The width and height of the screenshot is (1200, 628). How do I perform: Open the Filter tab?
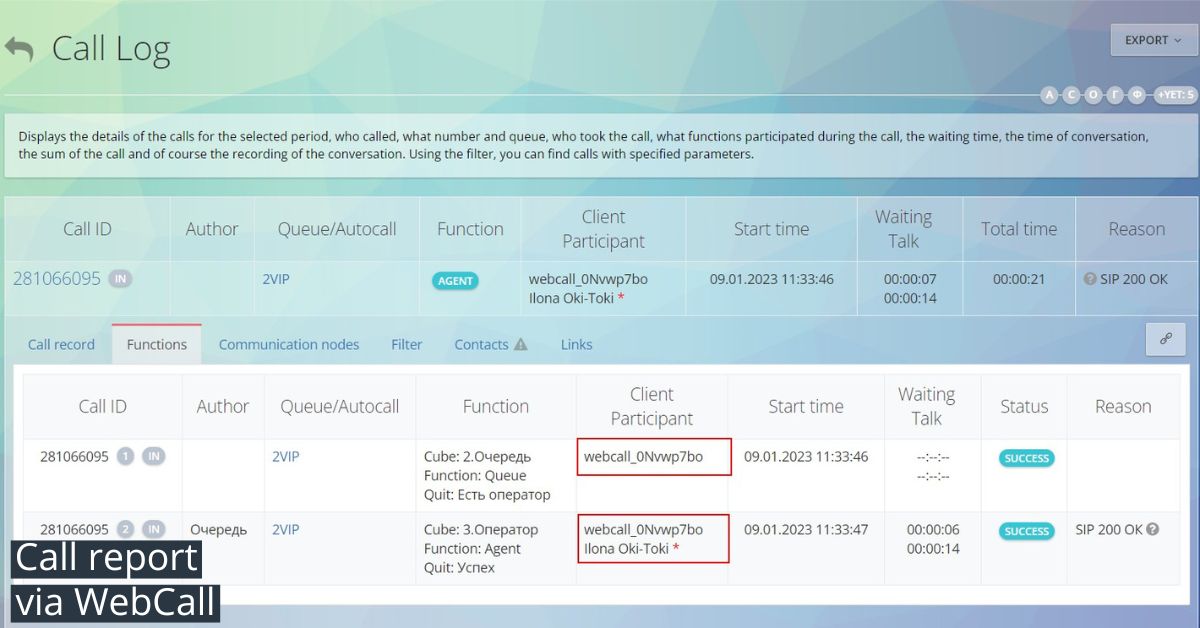coord(406,344)
